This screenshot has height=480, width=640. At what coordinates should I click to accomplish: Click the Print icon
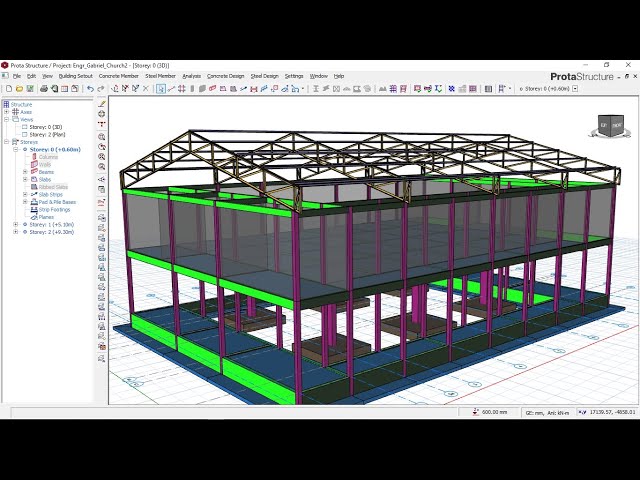point(44,89)
